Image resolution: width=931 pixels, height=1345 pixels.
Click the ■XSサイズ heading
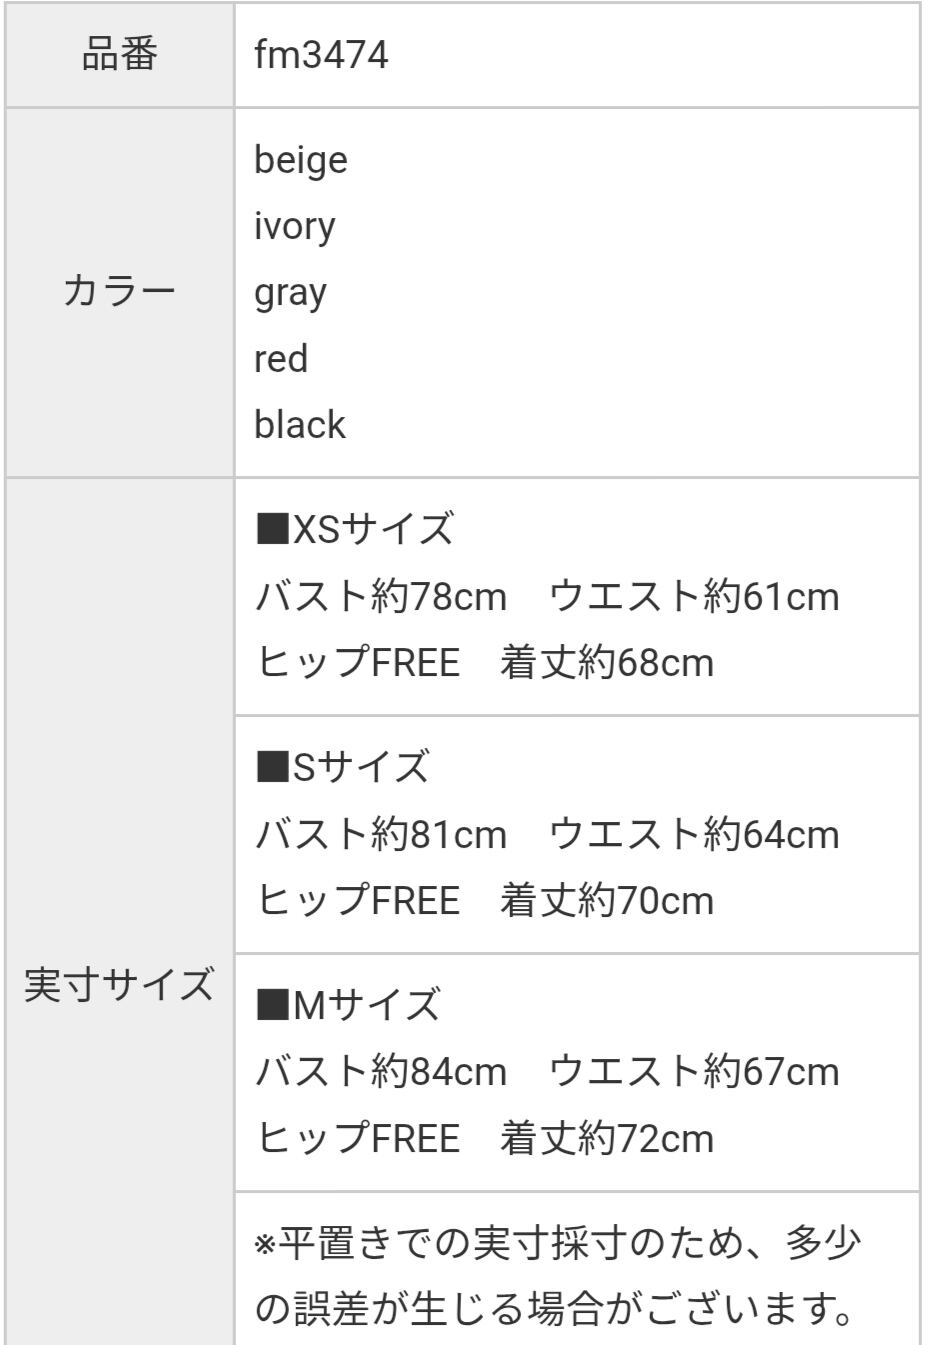click(x=355, y=529)
